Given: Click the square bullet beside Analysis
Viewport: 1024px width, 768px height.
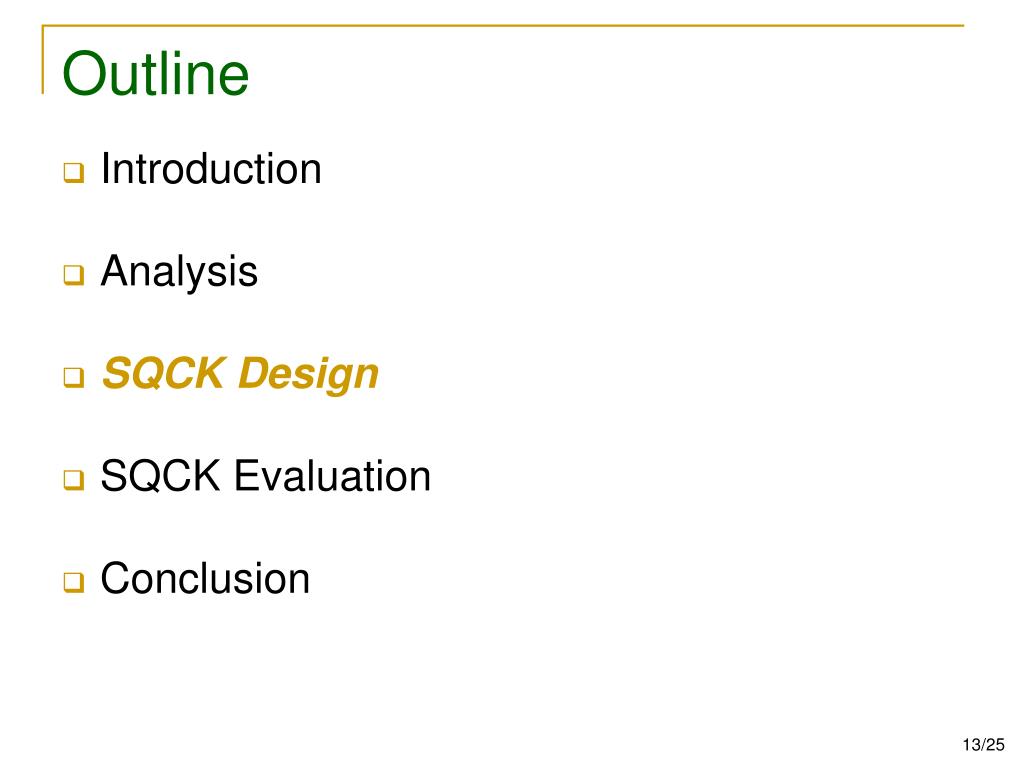Looking at the screenshot, I should (74, 275).
